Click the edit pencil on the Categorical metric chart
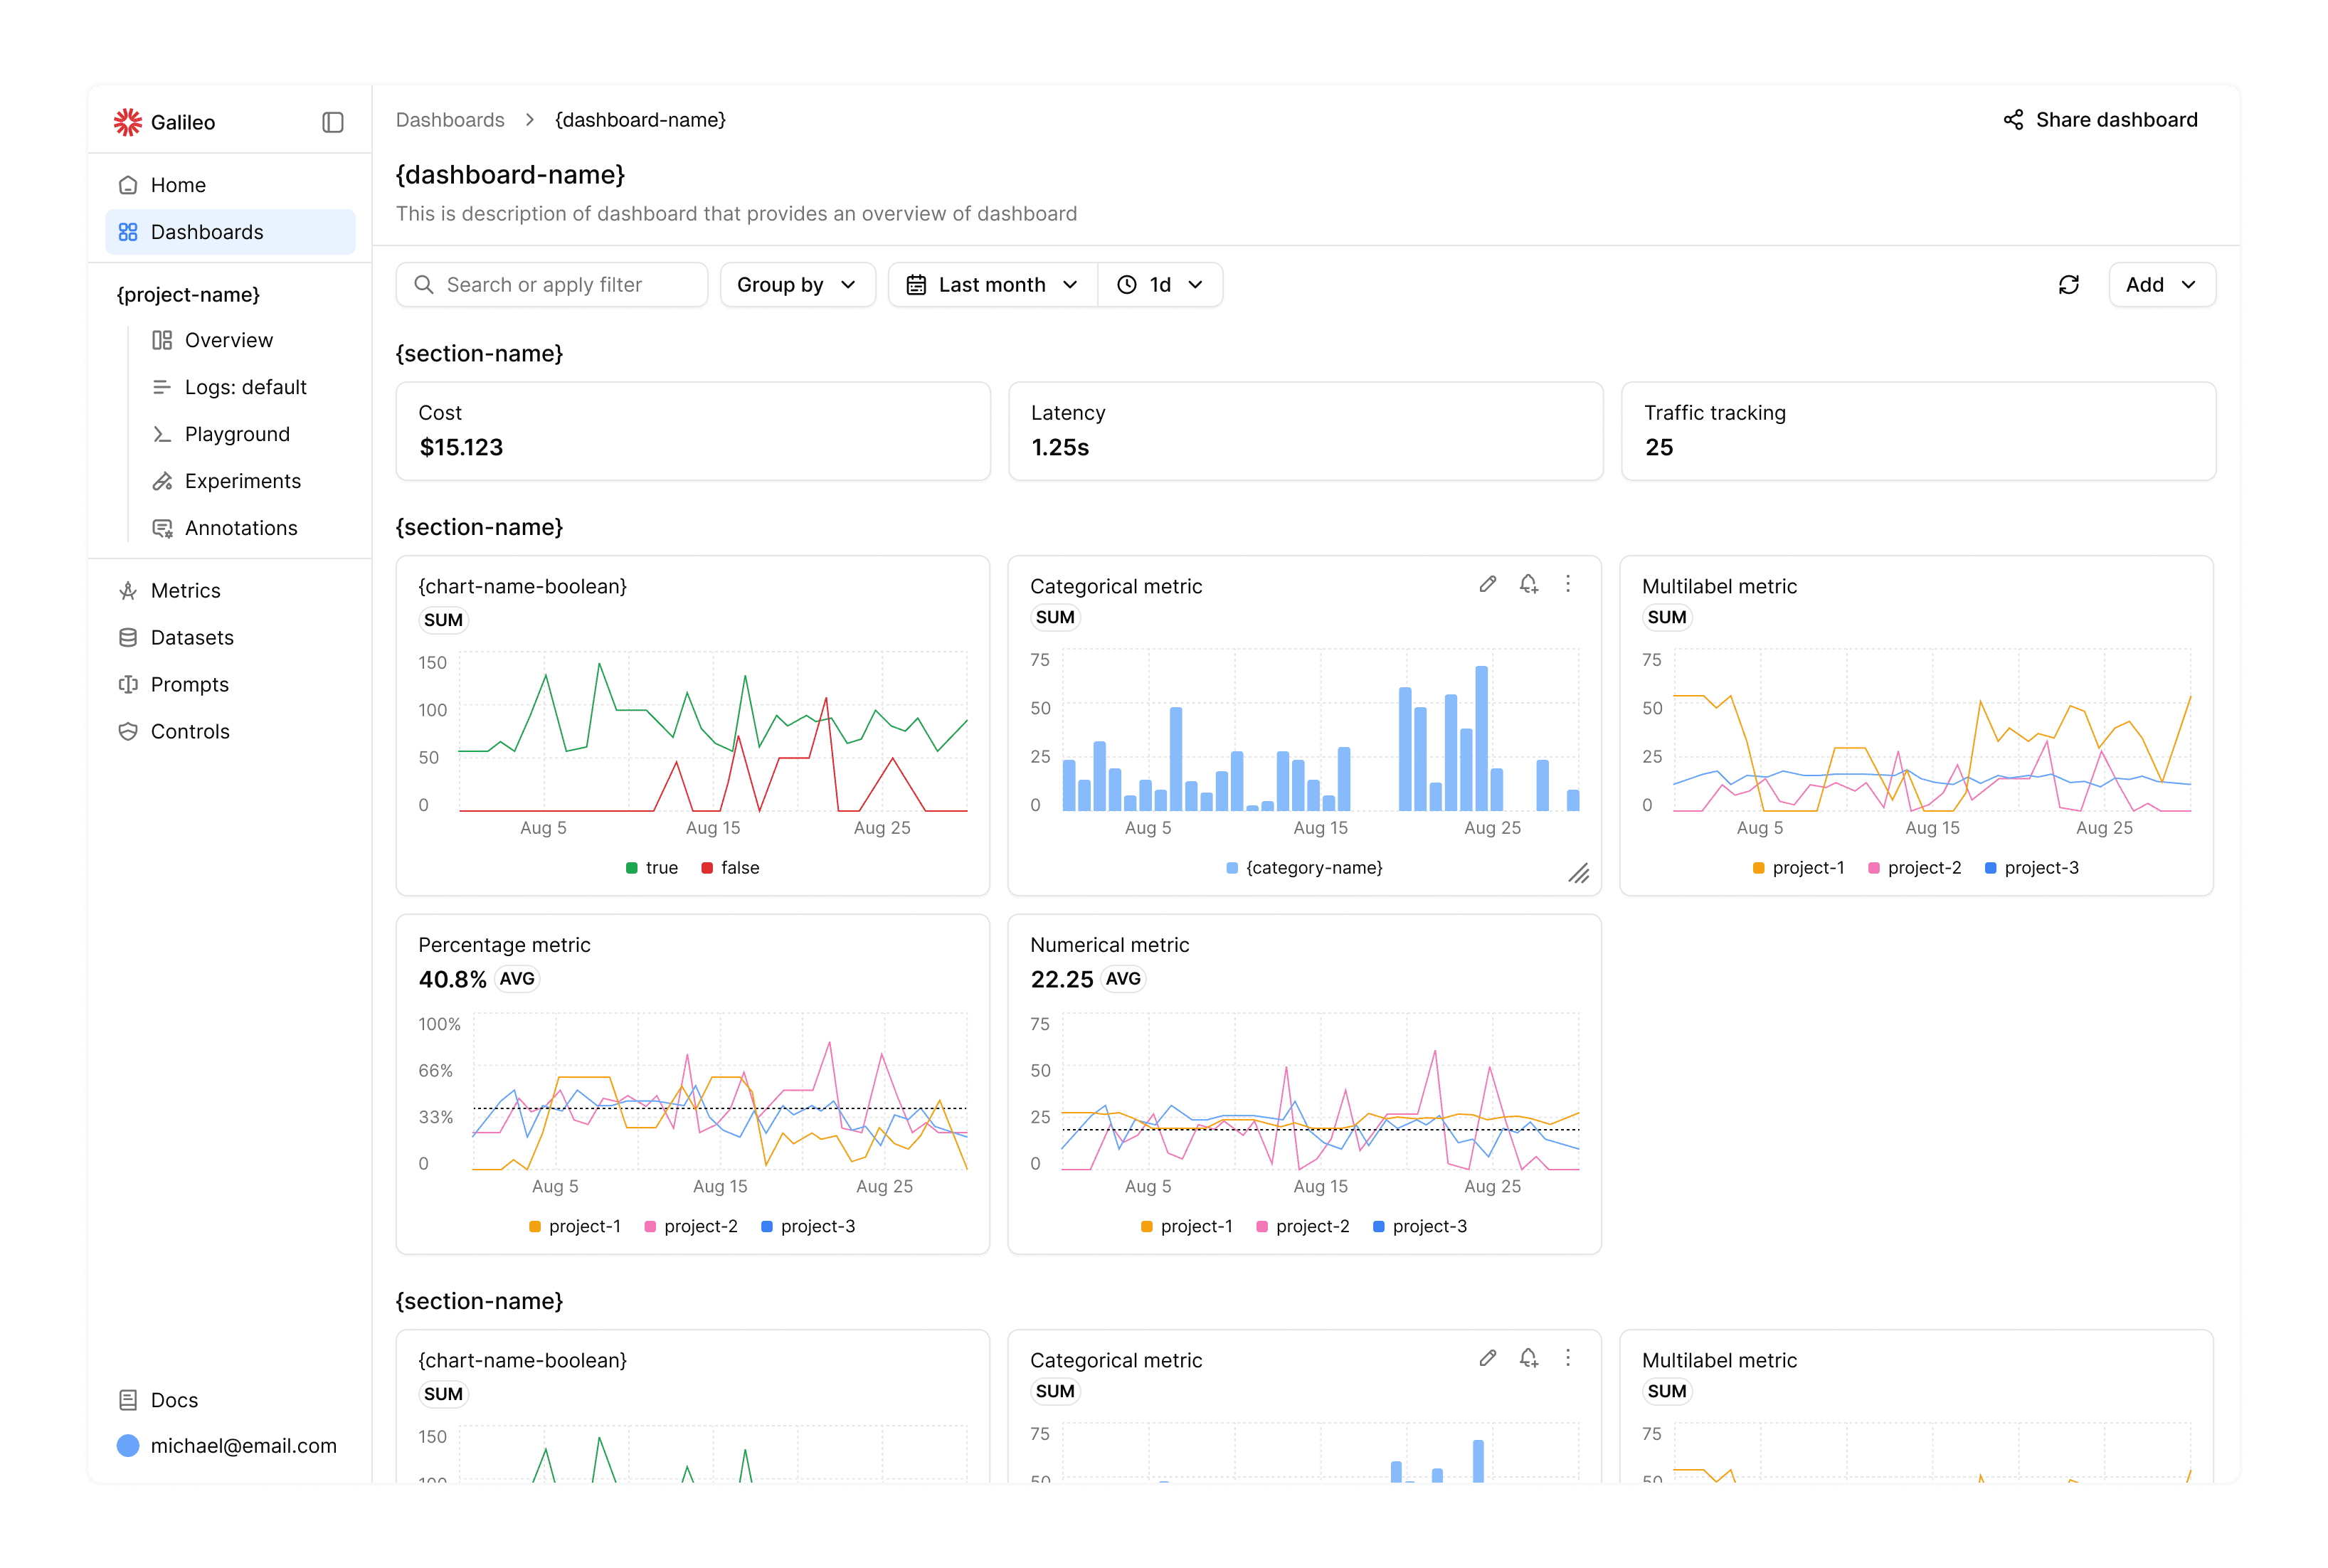Viewport: 2328px width, 1568px height. (1488, 584)
